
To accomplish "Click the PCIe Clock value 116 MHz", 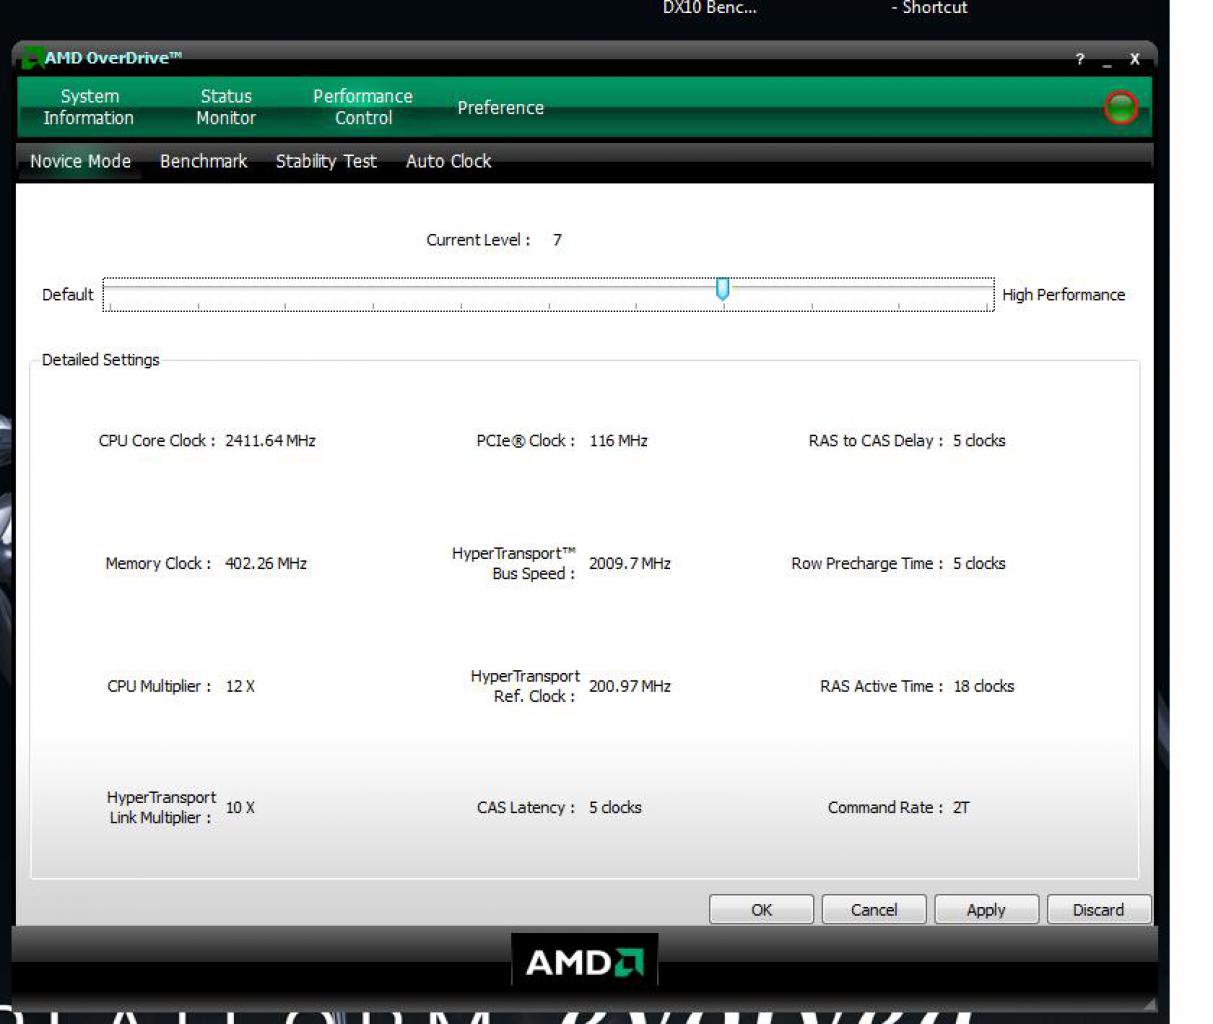I will point(619,441).
